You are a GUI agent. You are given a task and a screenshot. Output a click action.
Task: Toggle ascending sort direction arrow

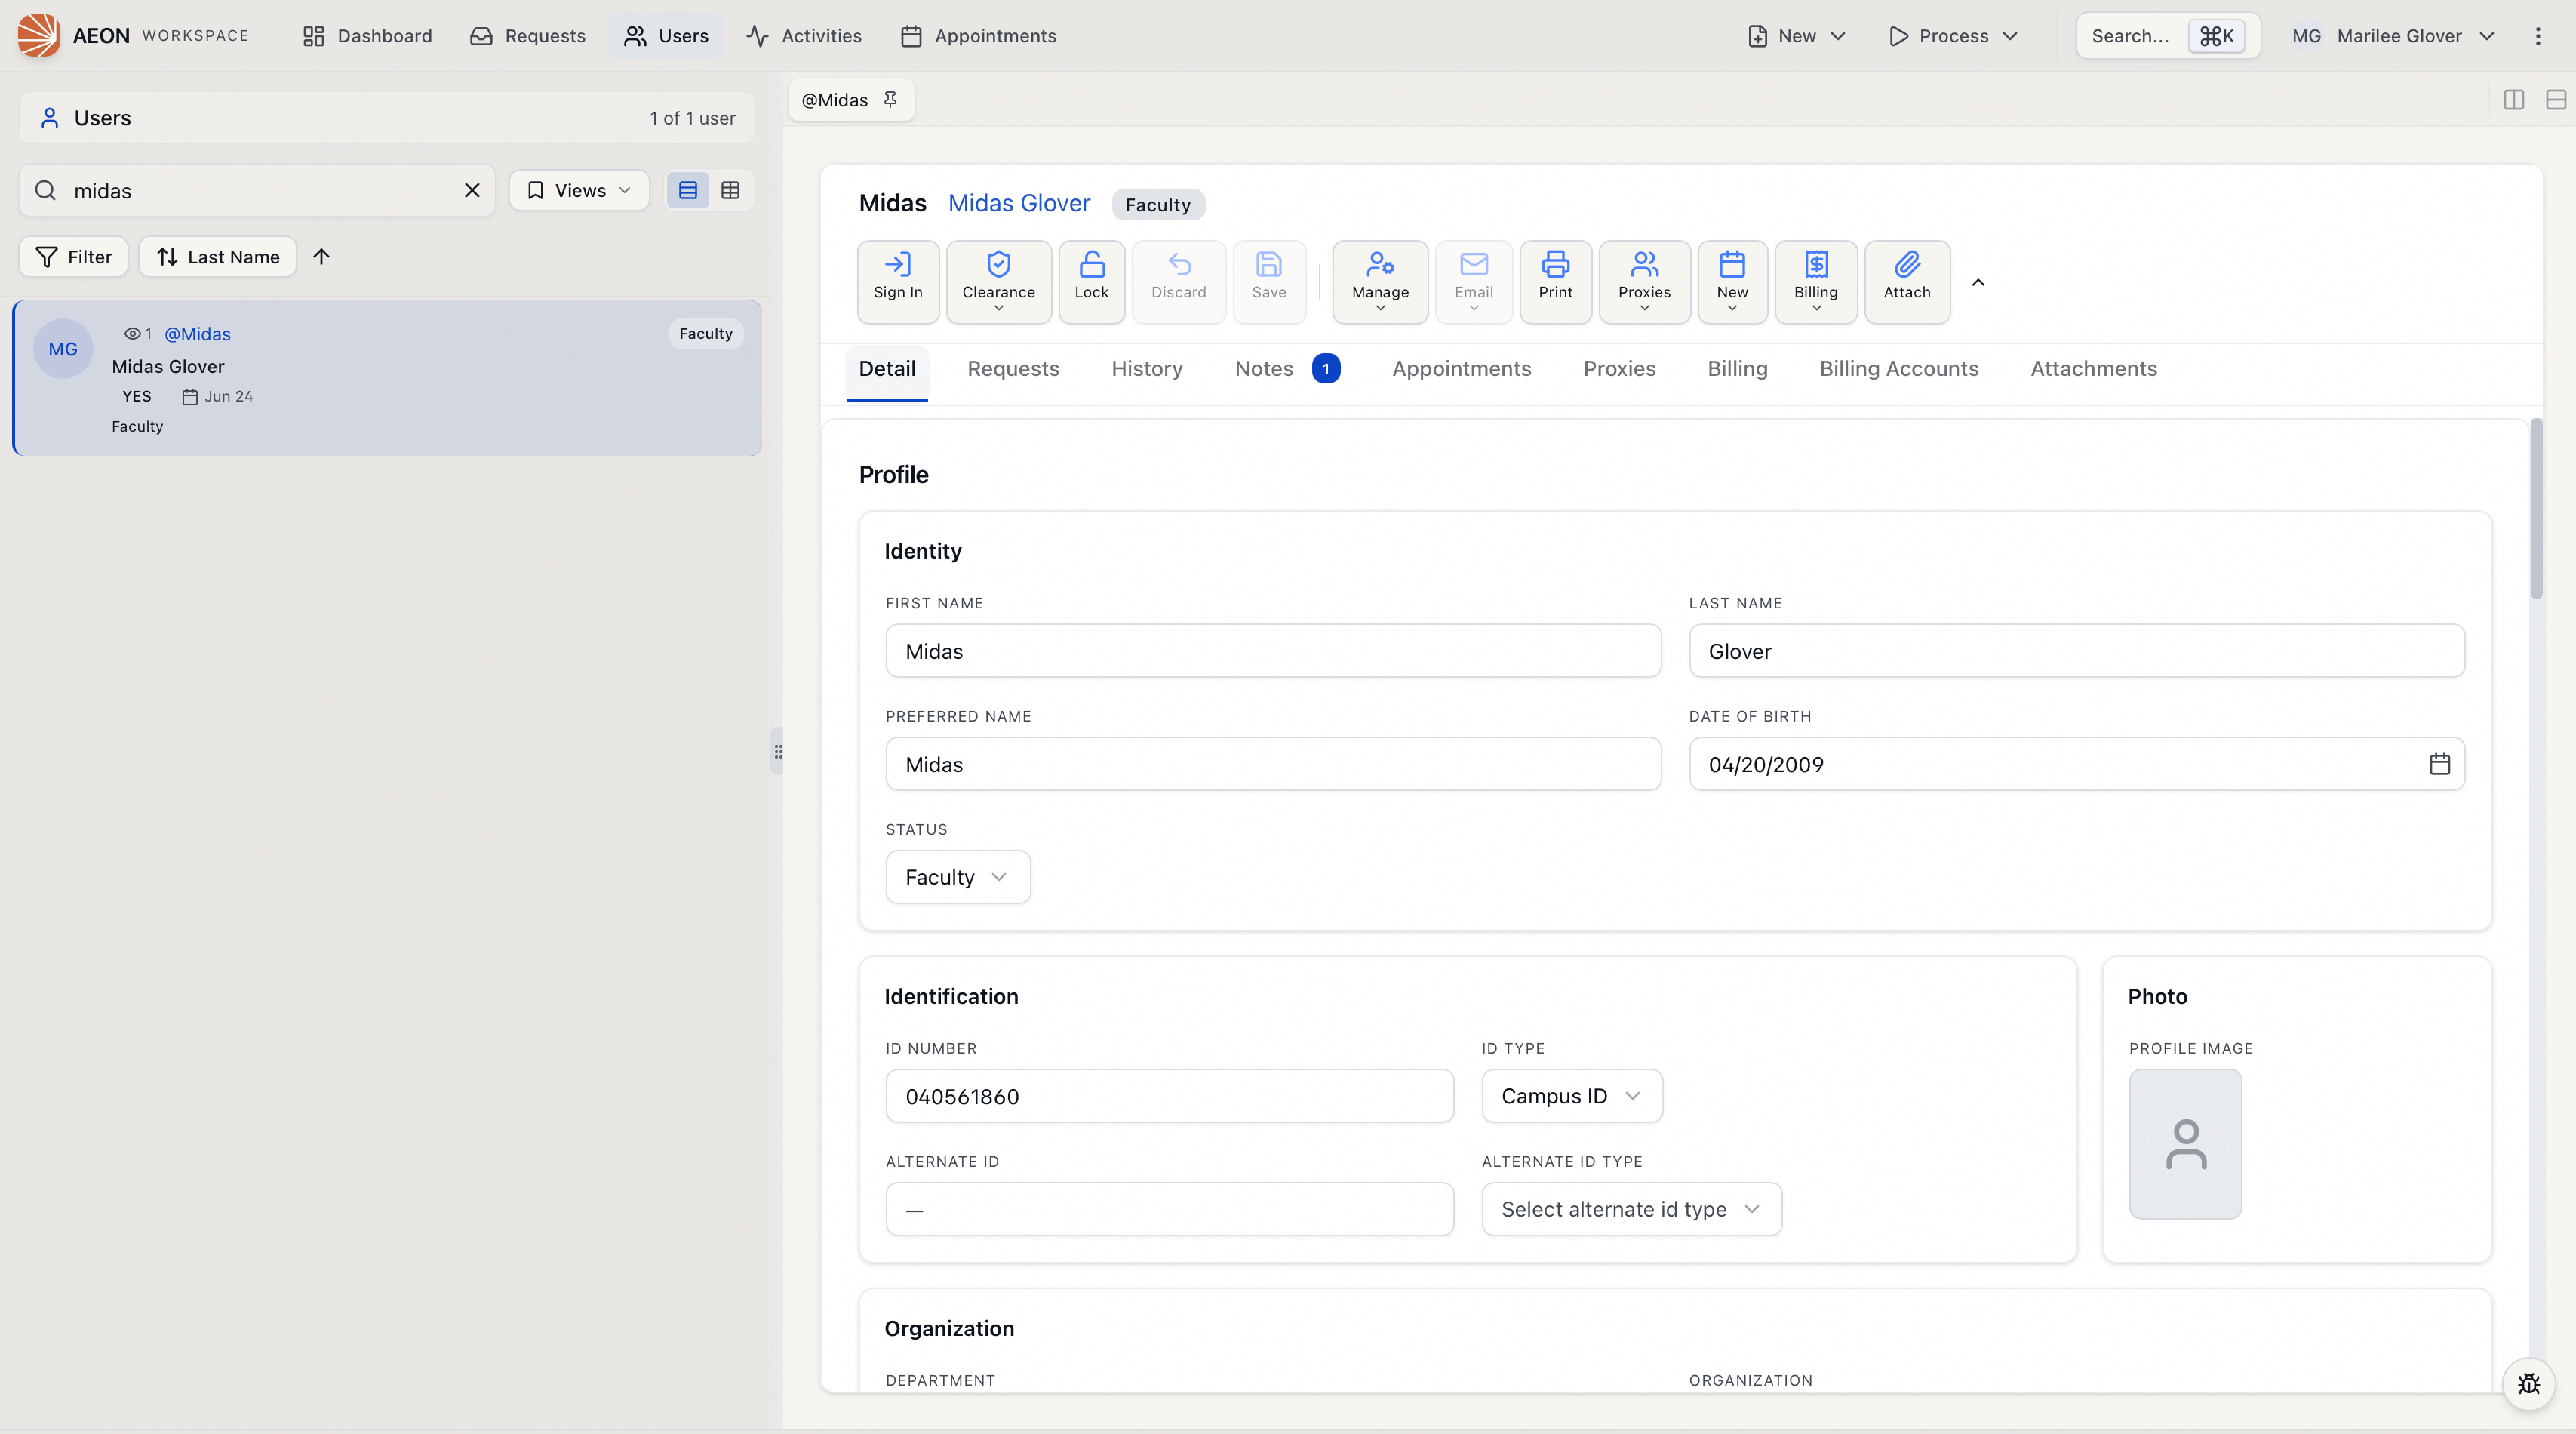[321, 257]
